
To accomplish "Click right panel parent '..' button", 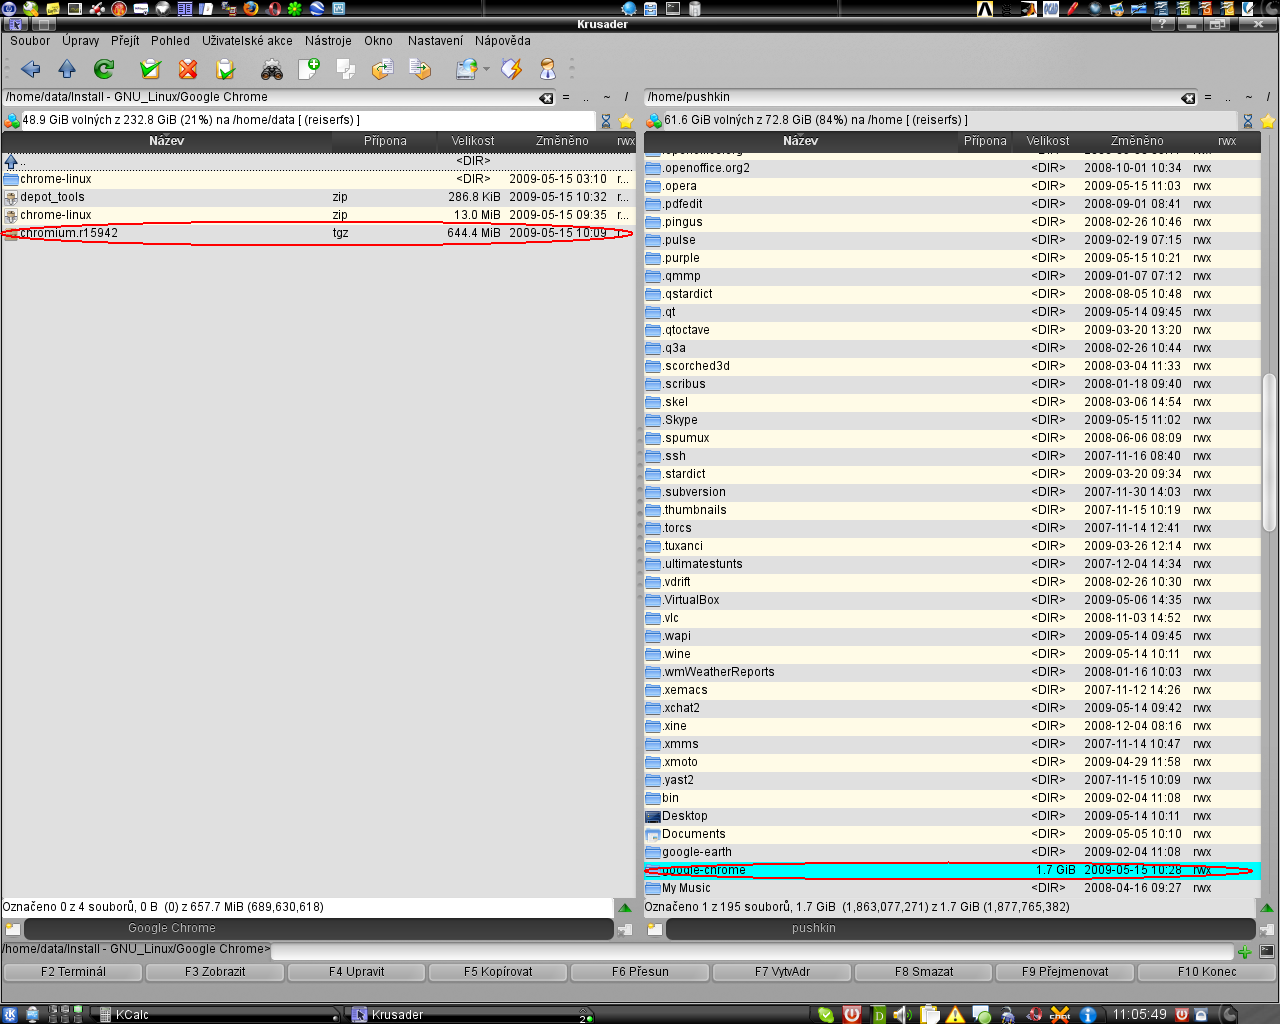I will click(x=1228, y=97).
